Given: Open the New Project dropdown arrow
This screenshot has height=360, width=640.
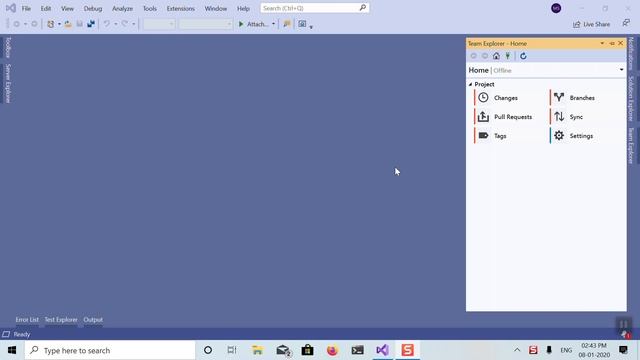Looking at the screenshot, I should [59, 24].
